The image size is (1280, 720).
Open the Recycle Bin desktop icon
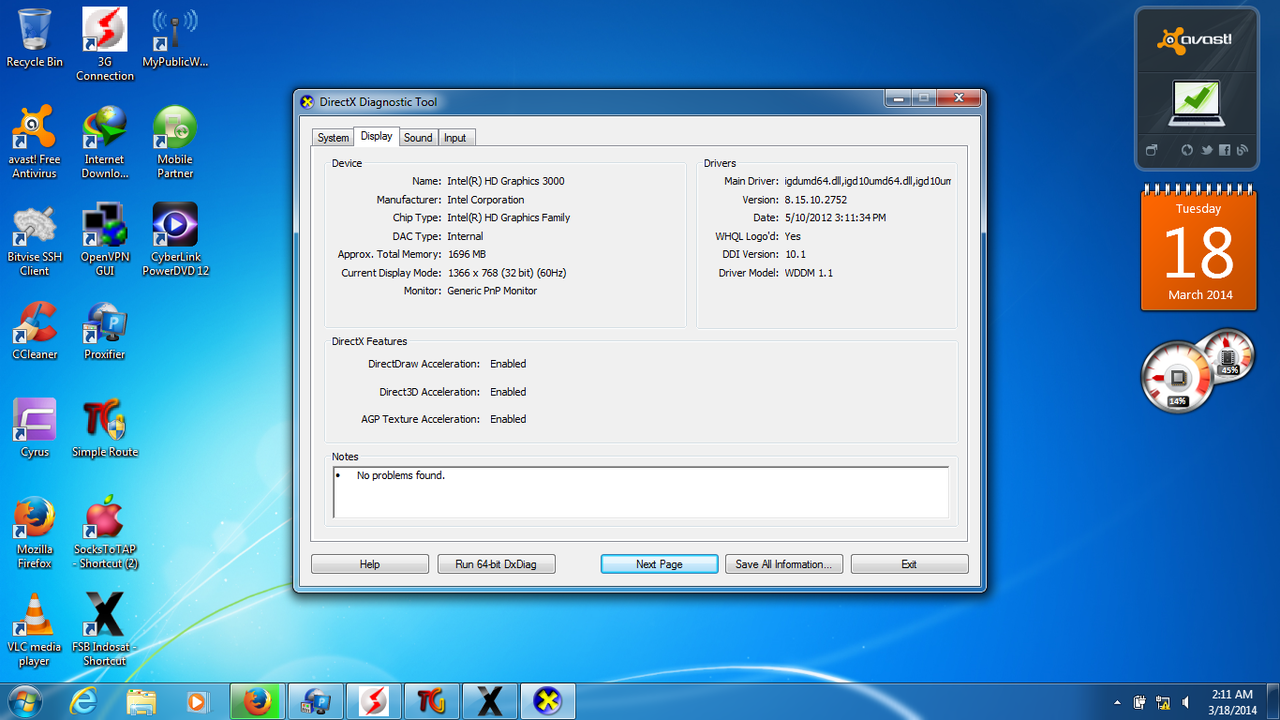point(34,38)
